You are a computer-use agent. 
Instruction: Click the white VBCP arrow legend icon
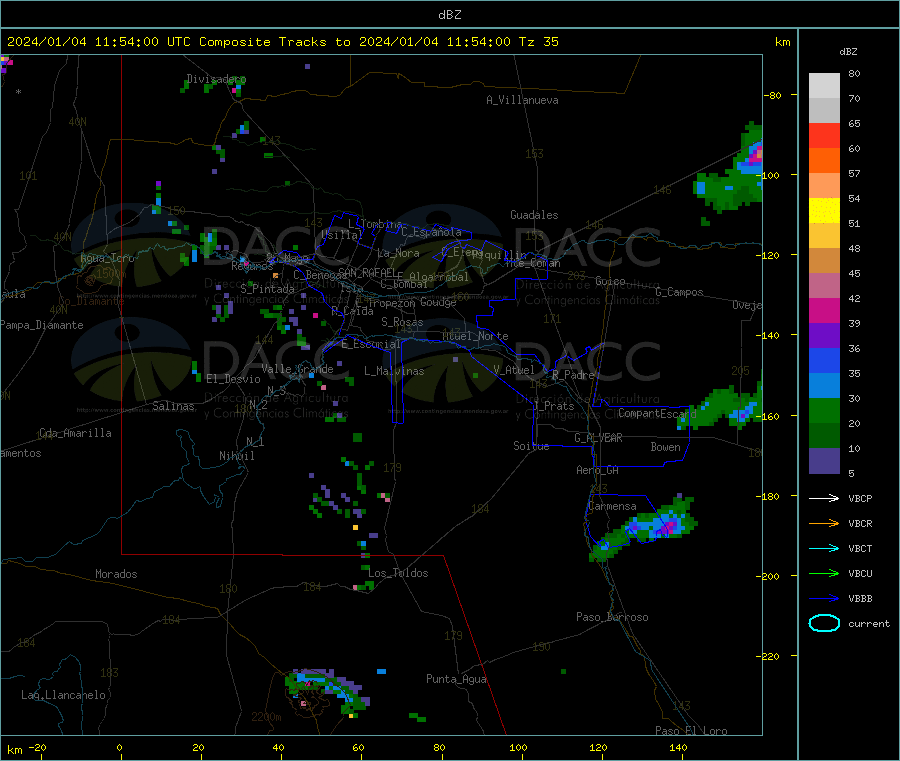824,498
